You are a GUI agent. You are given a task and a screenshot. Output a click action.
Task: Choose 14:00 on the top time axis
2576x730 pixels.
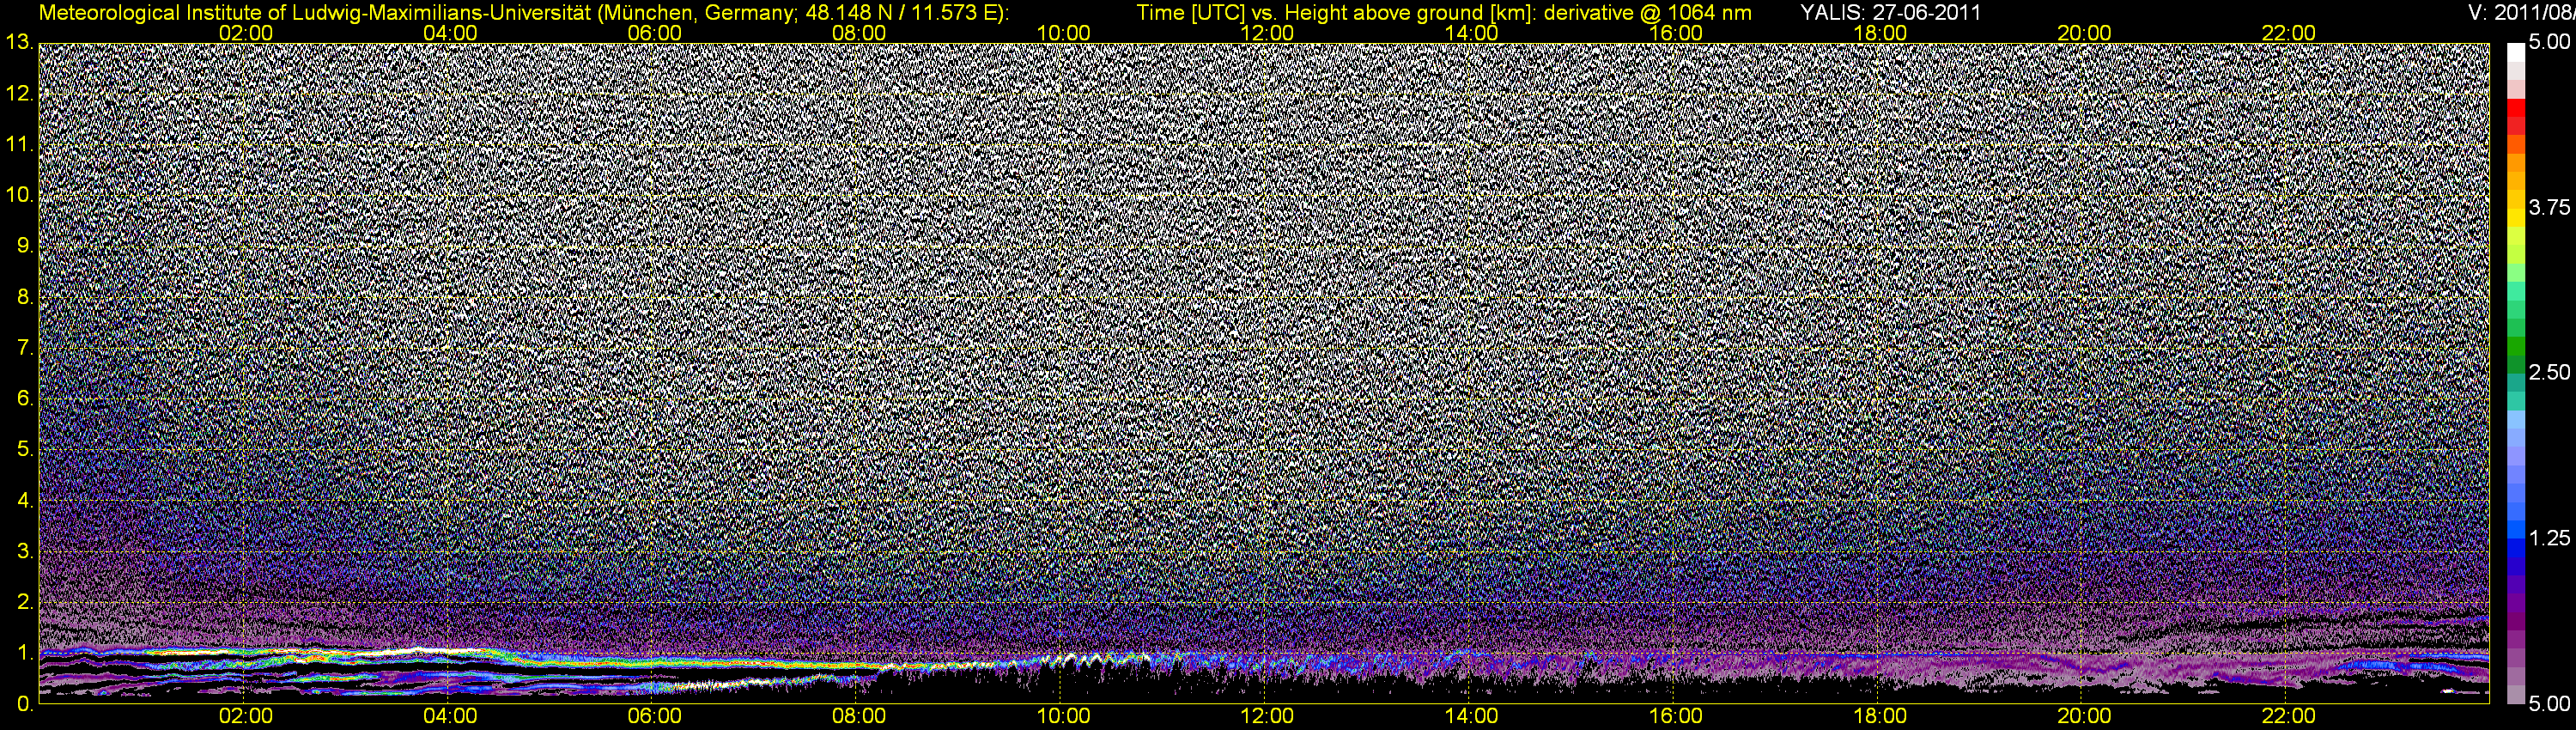1472,33
